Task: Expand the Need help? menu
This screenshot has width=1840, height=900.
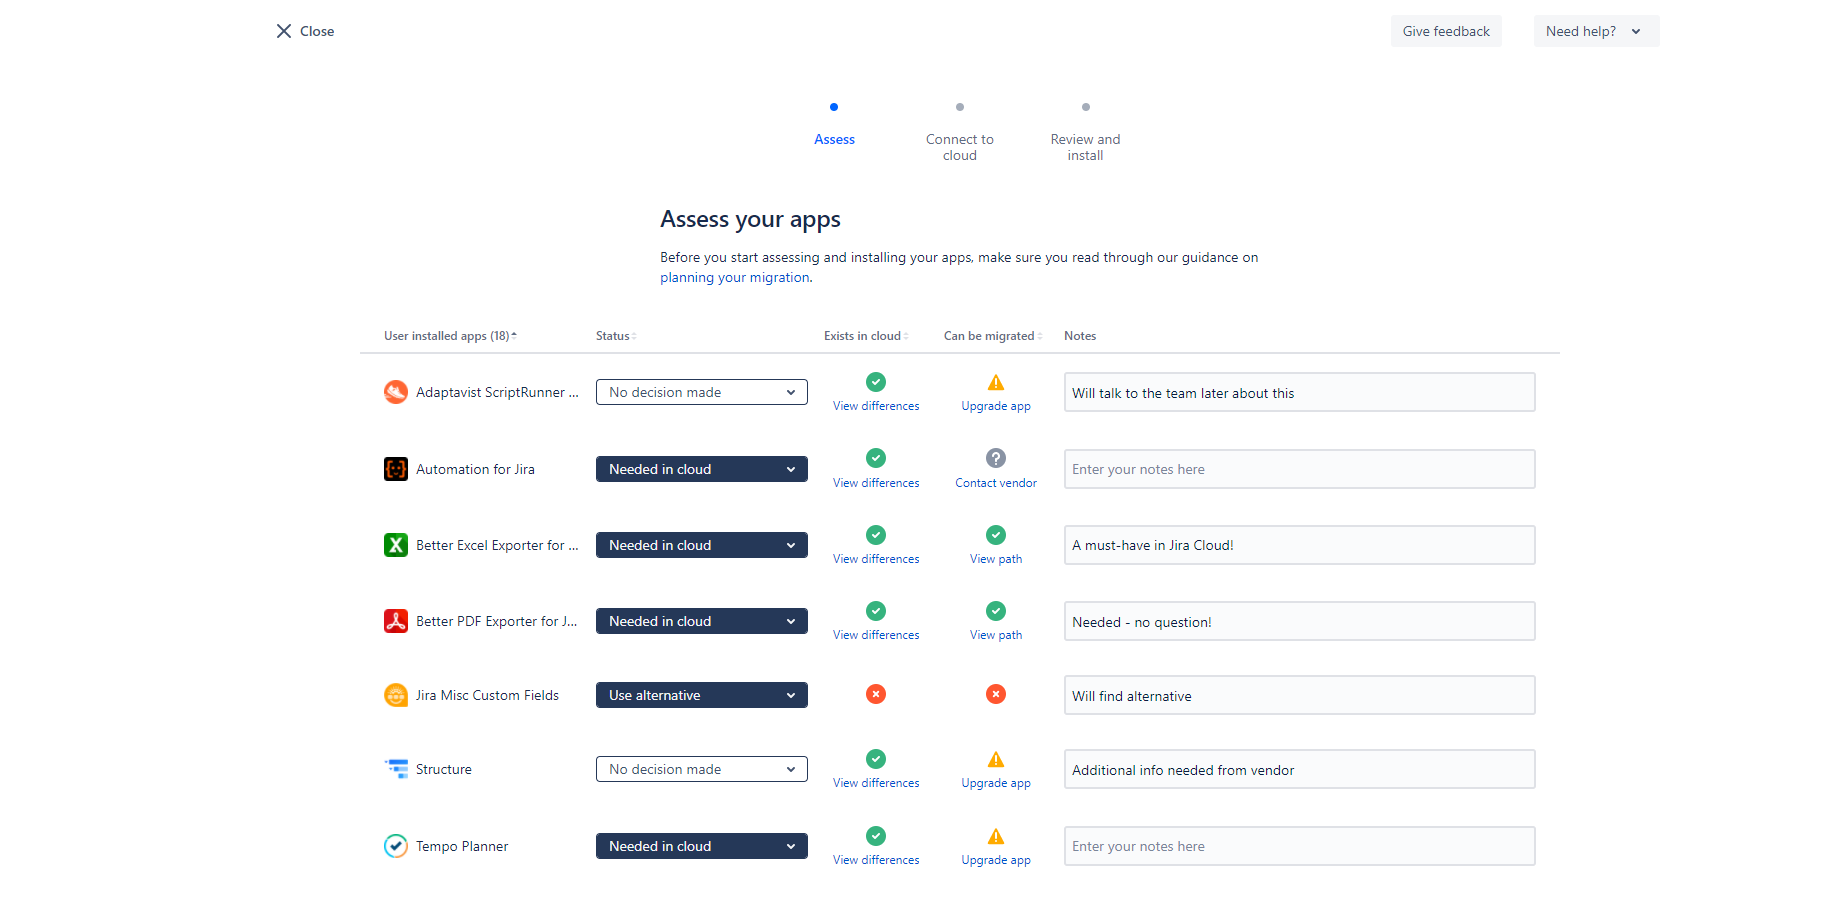Action: pos(1596,31)
